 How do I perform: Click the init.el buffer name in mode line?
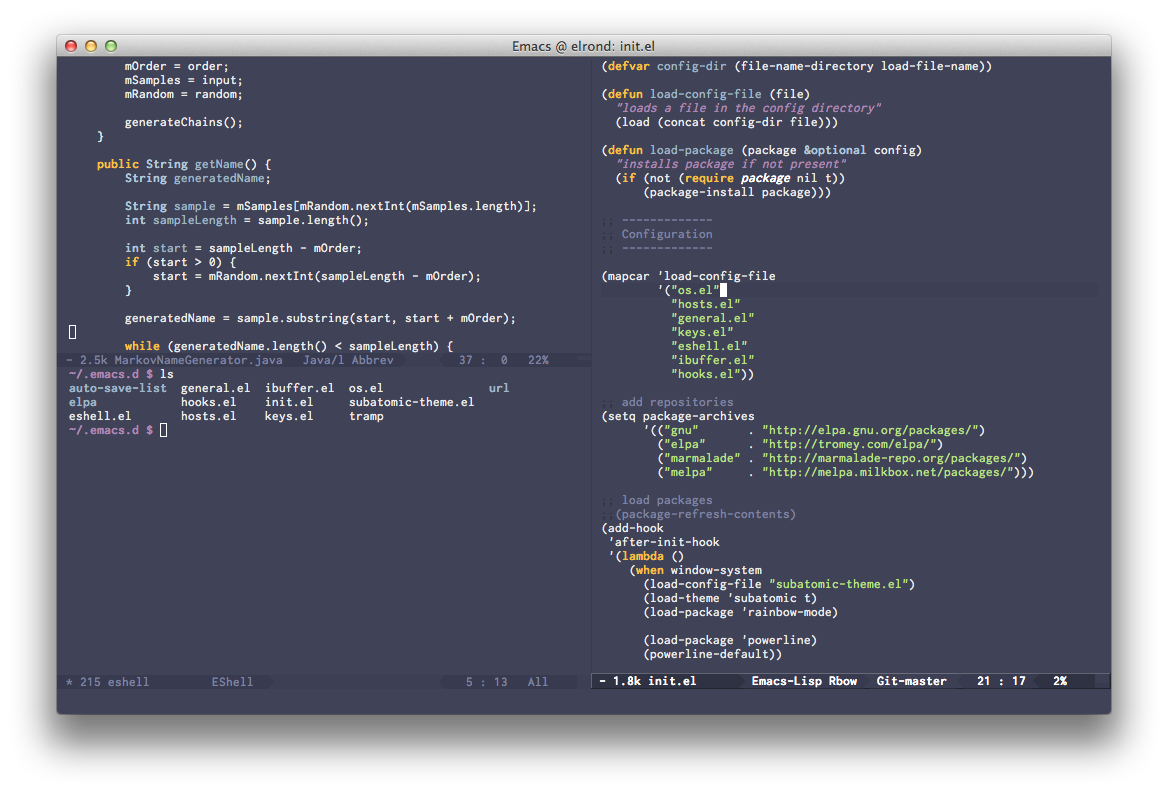(672, 681)
